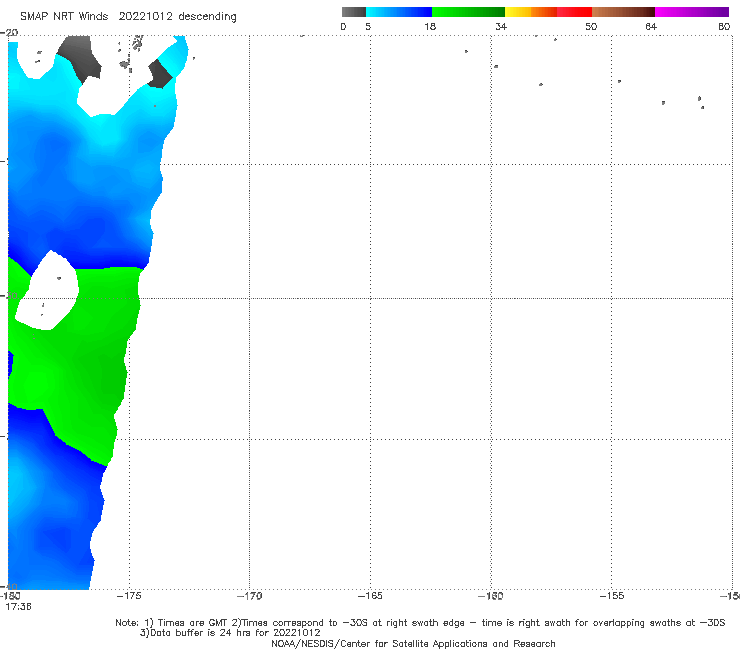This screenshot has height=650, width=740.
Task: Click the latitude label '-20' at top left
Action: pyautogui.click(x=9, y=33)
